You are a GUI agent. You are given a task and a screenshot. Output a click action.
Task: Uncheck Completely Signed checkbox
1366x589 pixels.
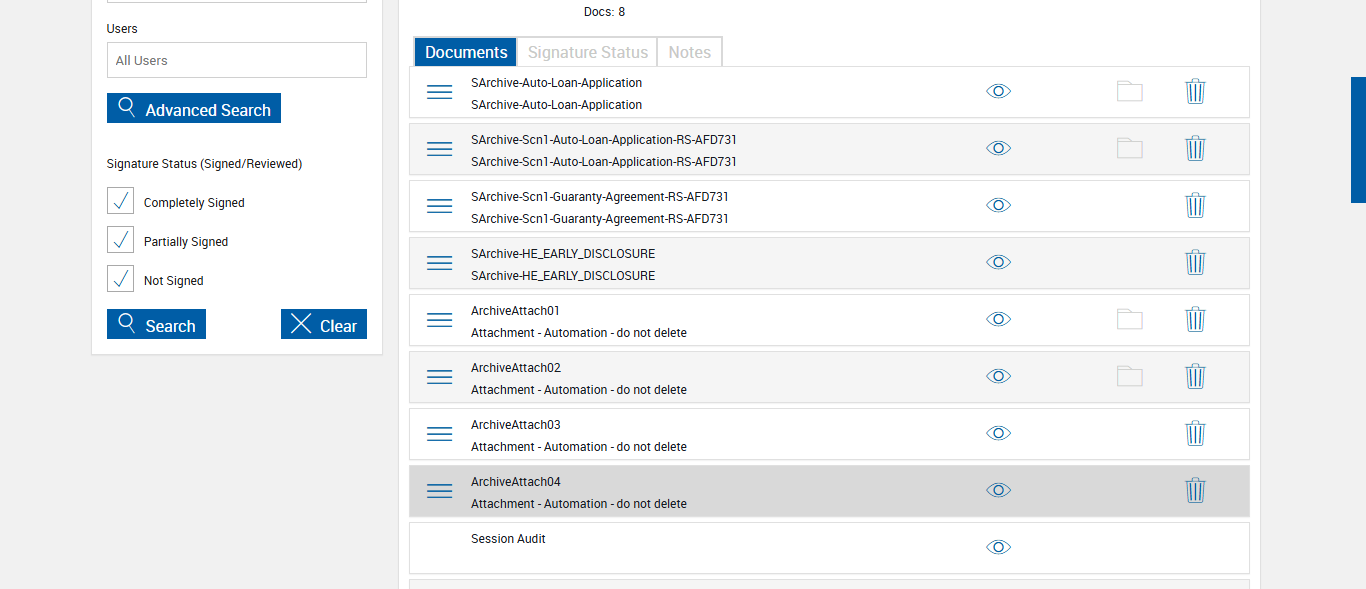tap(120, 201)
